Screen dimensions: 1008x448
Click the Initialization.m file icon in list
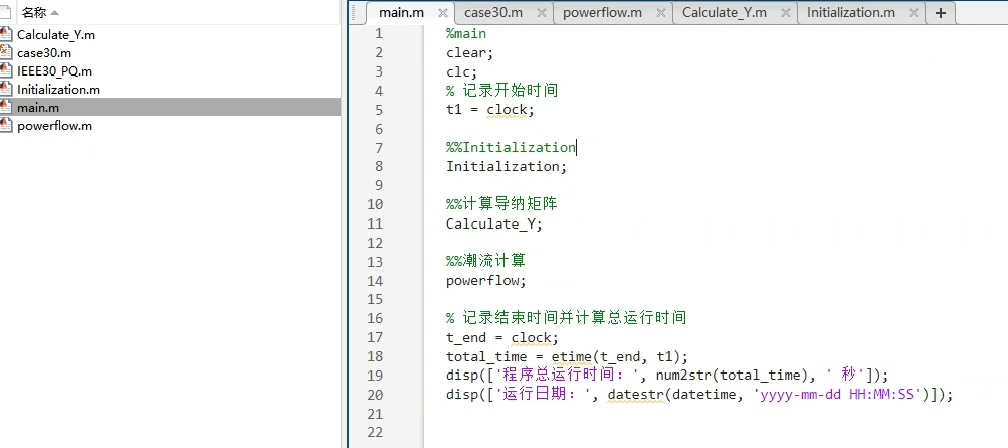pyautogui.click(x=6, y=89)
